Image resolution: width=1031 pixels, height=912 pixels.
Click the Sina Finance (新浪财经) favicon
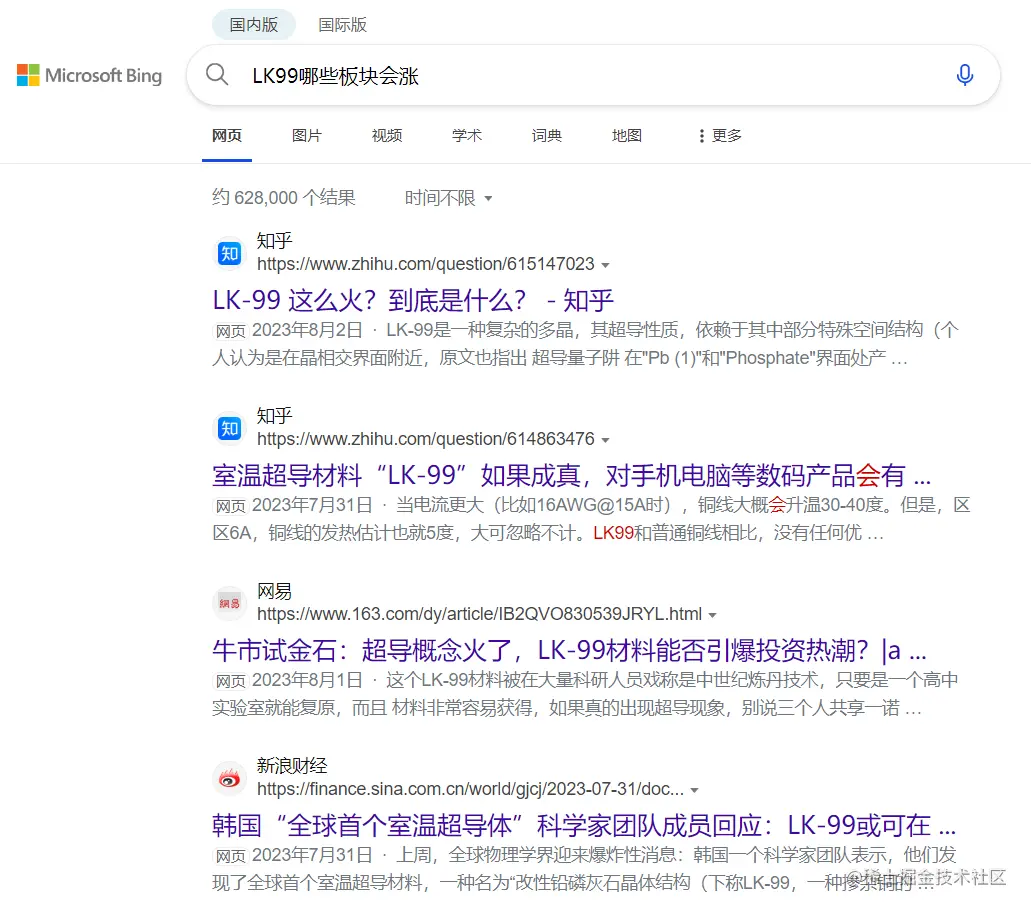pyautogui.click(x=229, y=779)
